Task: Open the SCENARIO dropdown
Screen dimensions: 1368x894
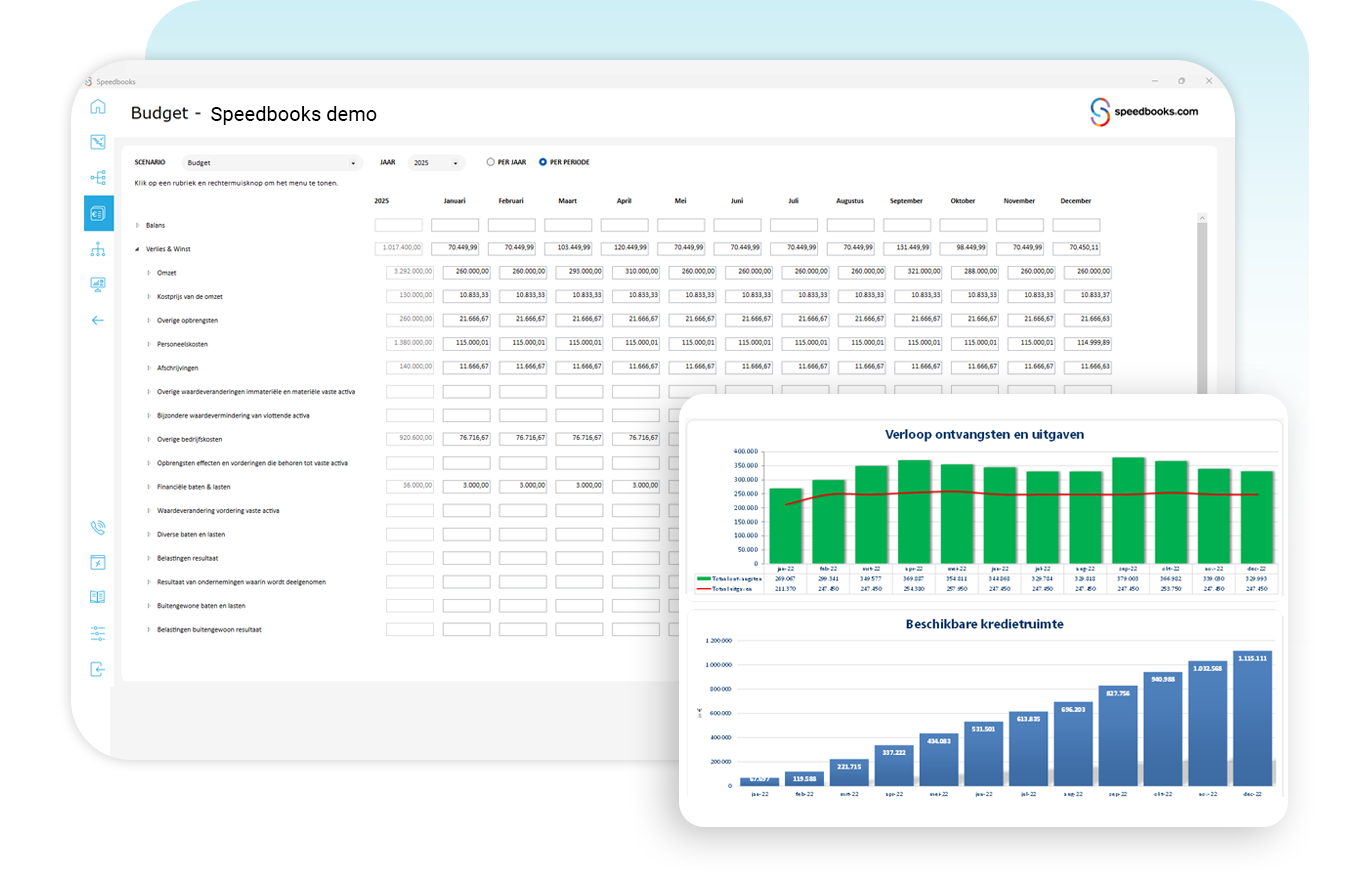Action: click(270, 163)
